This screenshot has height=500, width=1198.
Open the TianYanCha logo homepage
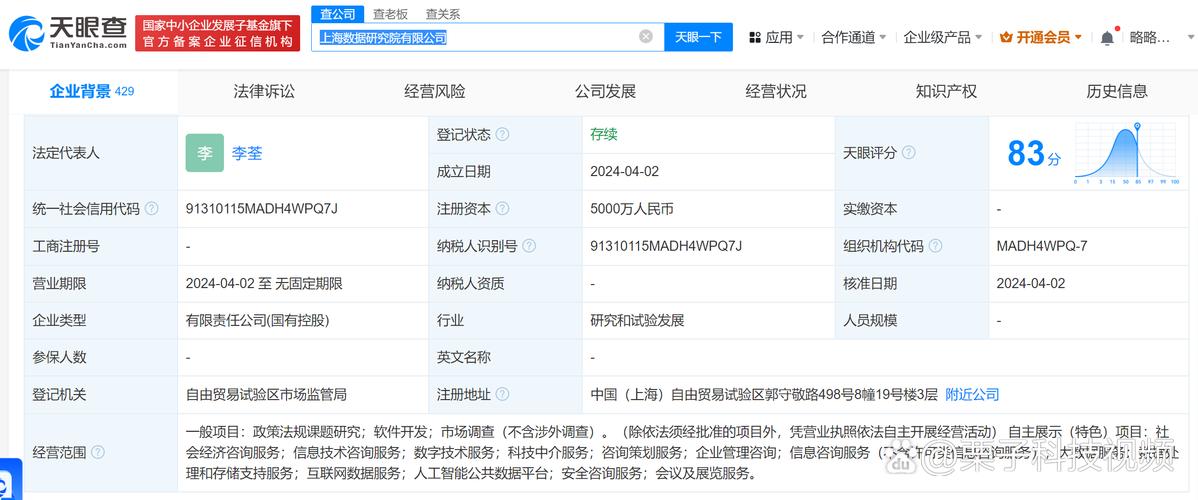click(68, 34)
